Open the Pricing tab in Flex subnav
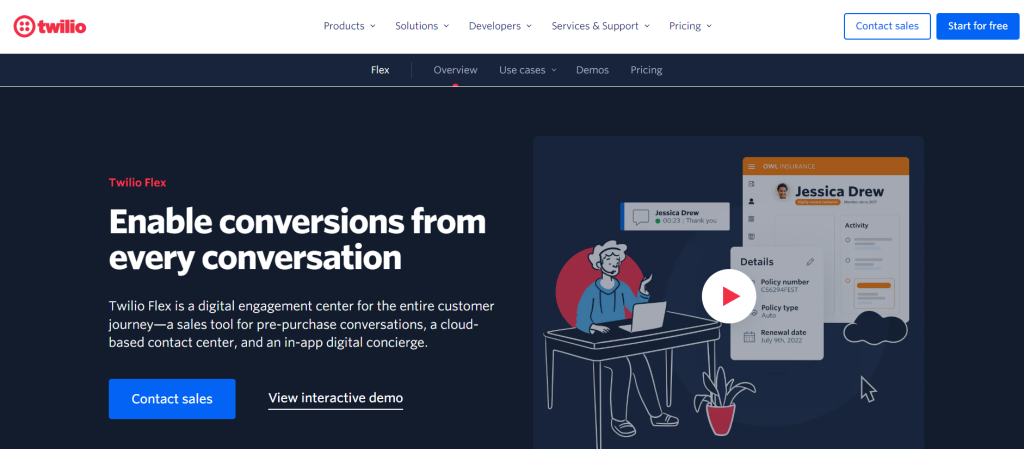The image size is (1024, 449). tap(646, 70)
